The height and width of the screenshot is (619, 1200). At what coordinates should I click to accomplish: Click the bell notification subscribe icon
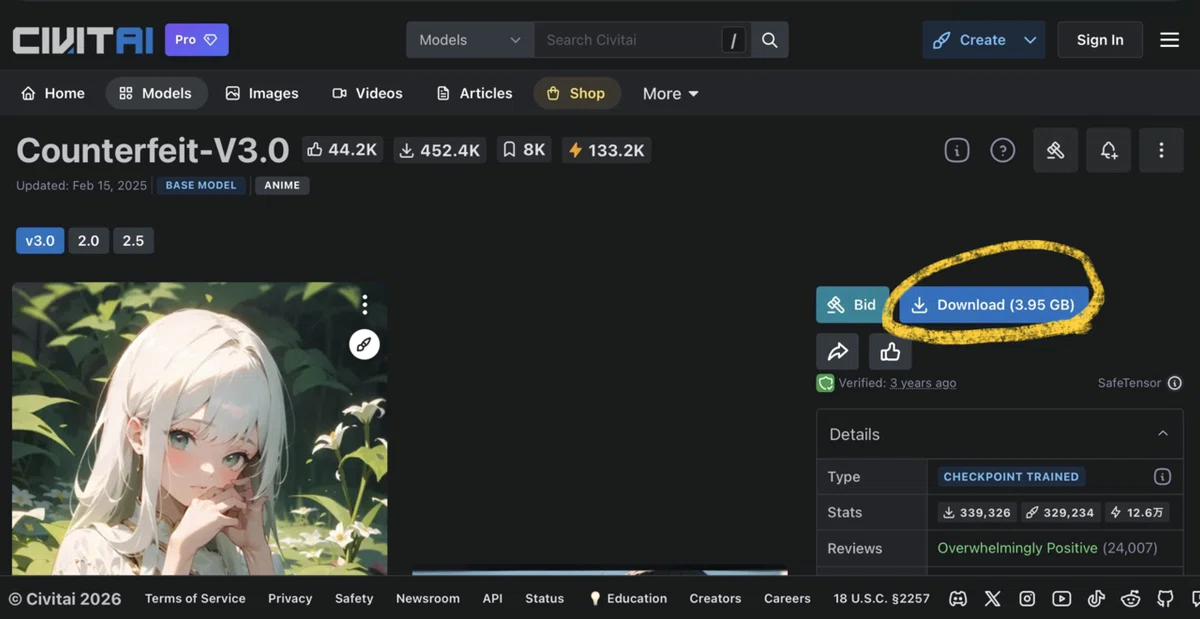point(1108,150)
